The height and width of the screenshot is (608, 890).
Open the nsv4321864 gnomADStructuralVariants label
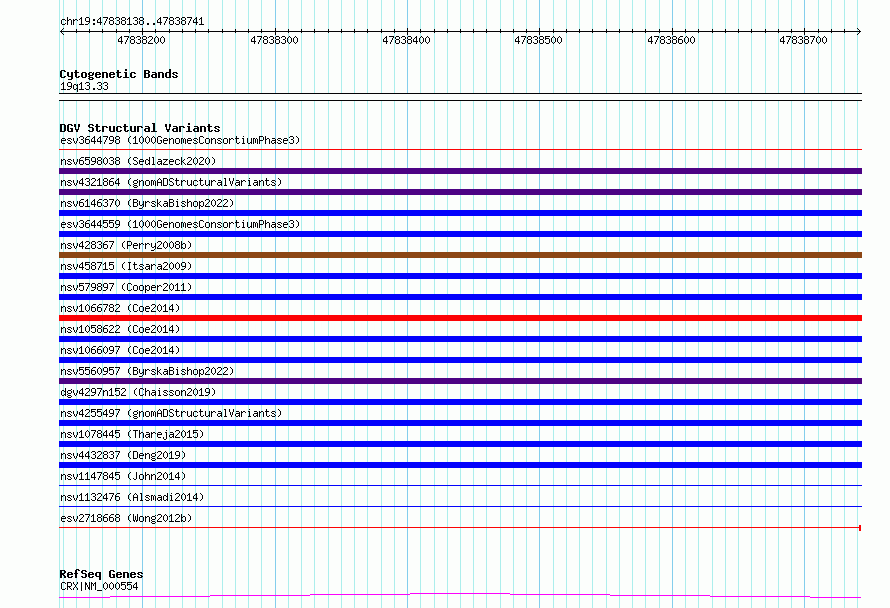[171, 182]
